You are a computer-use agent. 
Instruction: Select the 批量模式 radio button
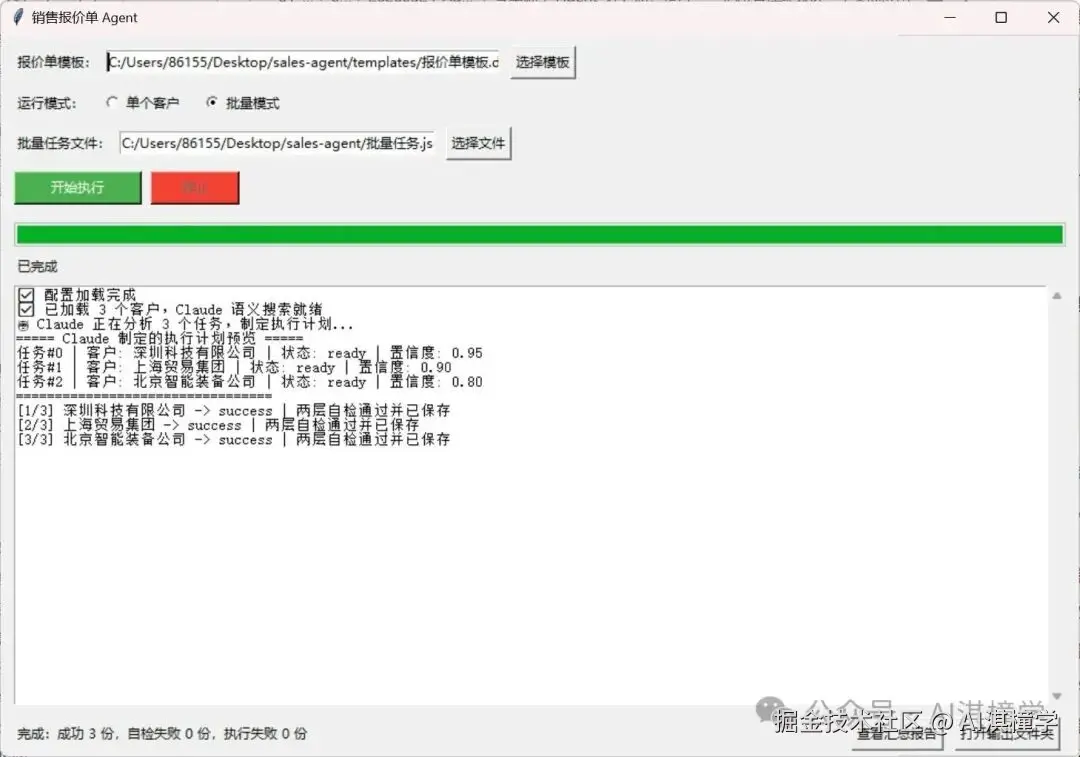(x=209, y=101)
